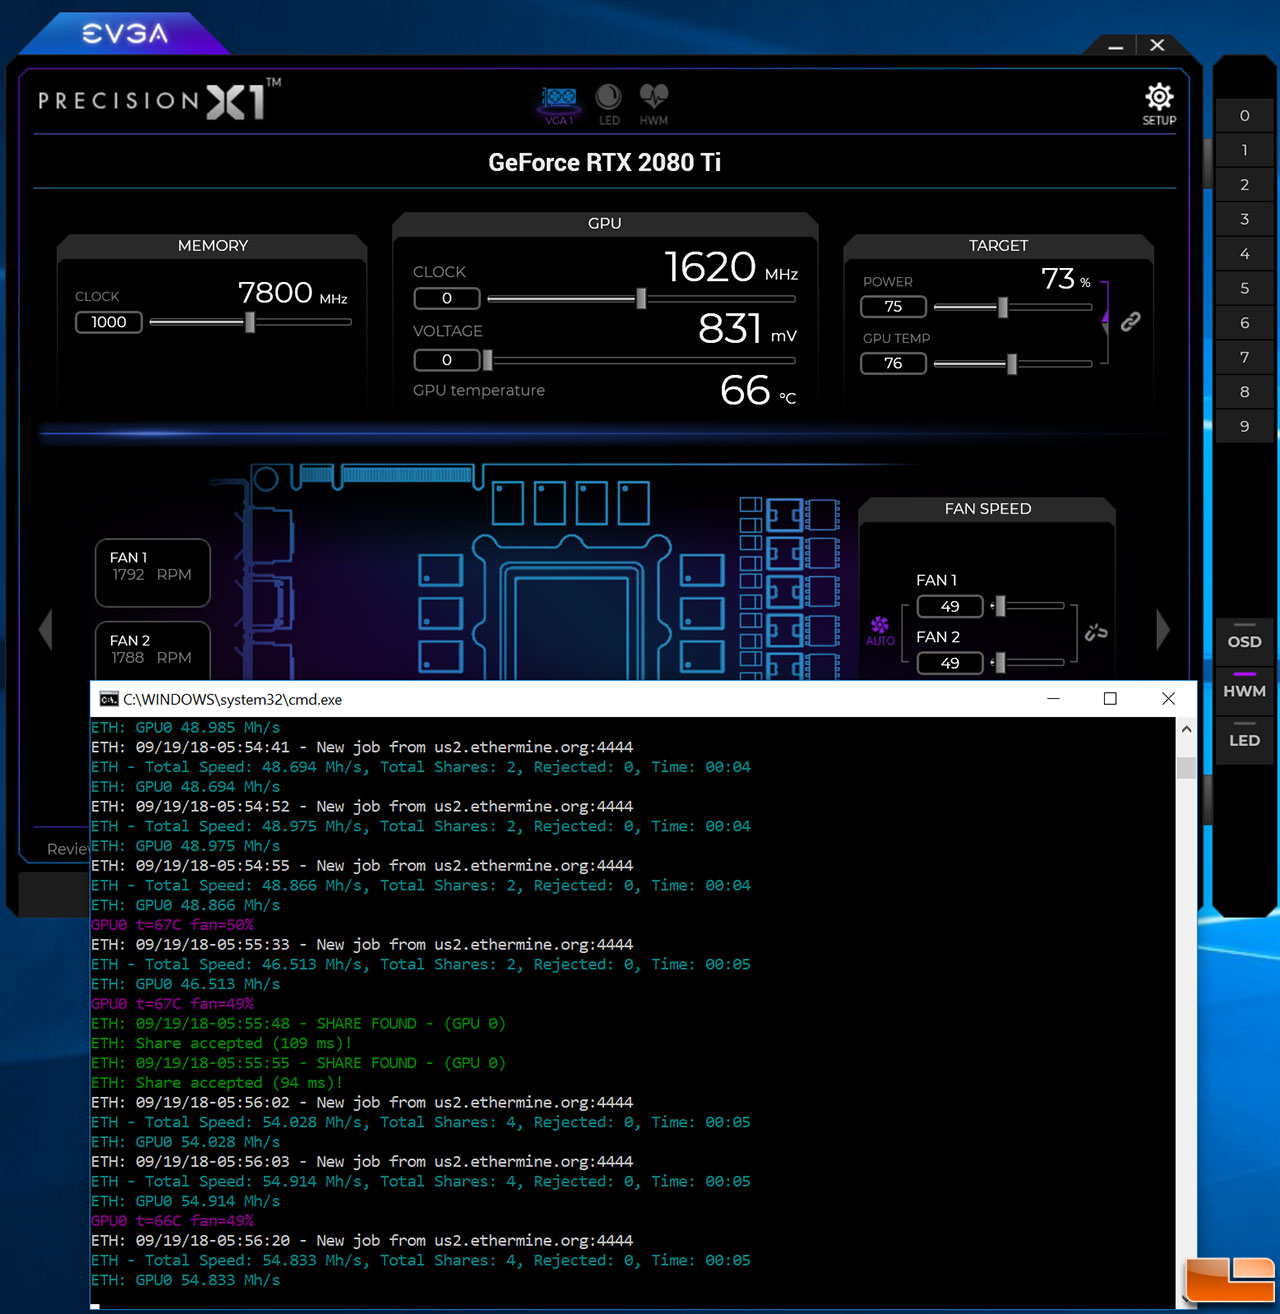Select profile slot 5
The height and width of the screenshot is (1314, 1280).
[1245, 288]
